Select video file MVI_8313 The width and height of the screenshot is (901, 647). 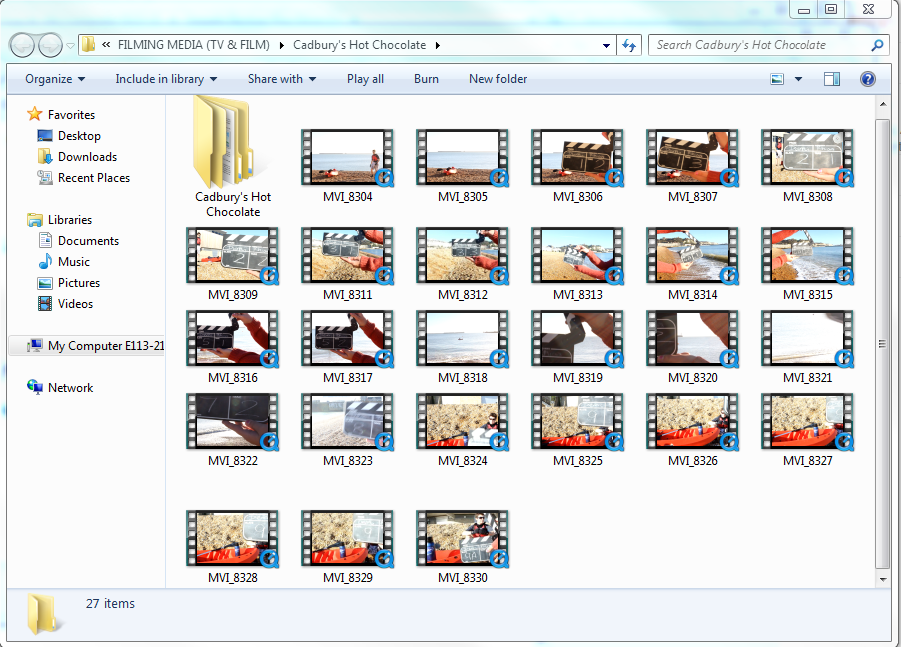coord(577,264)
